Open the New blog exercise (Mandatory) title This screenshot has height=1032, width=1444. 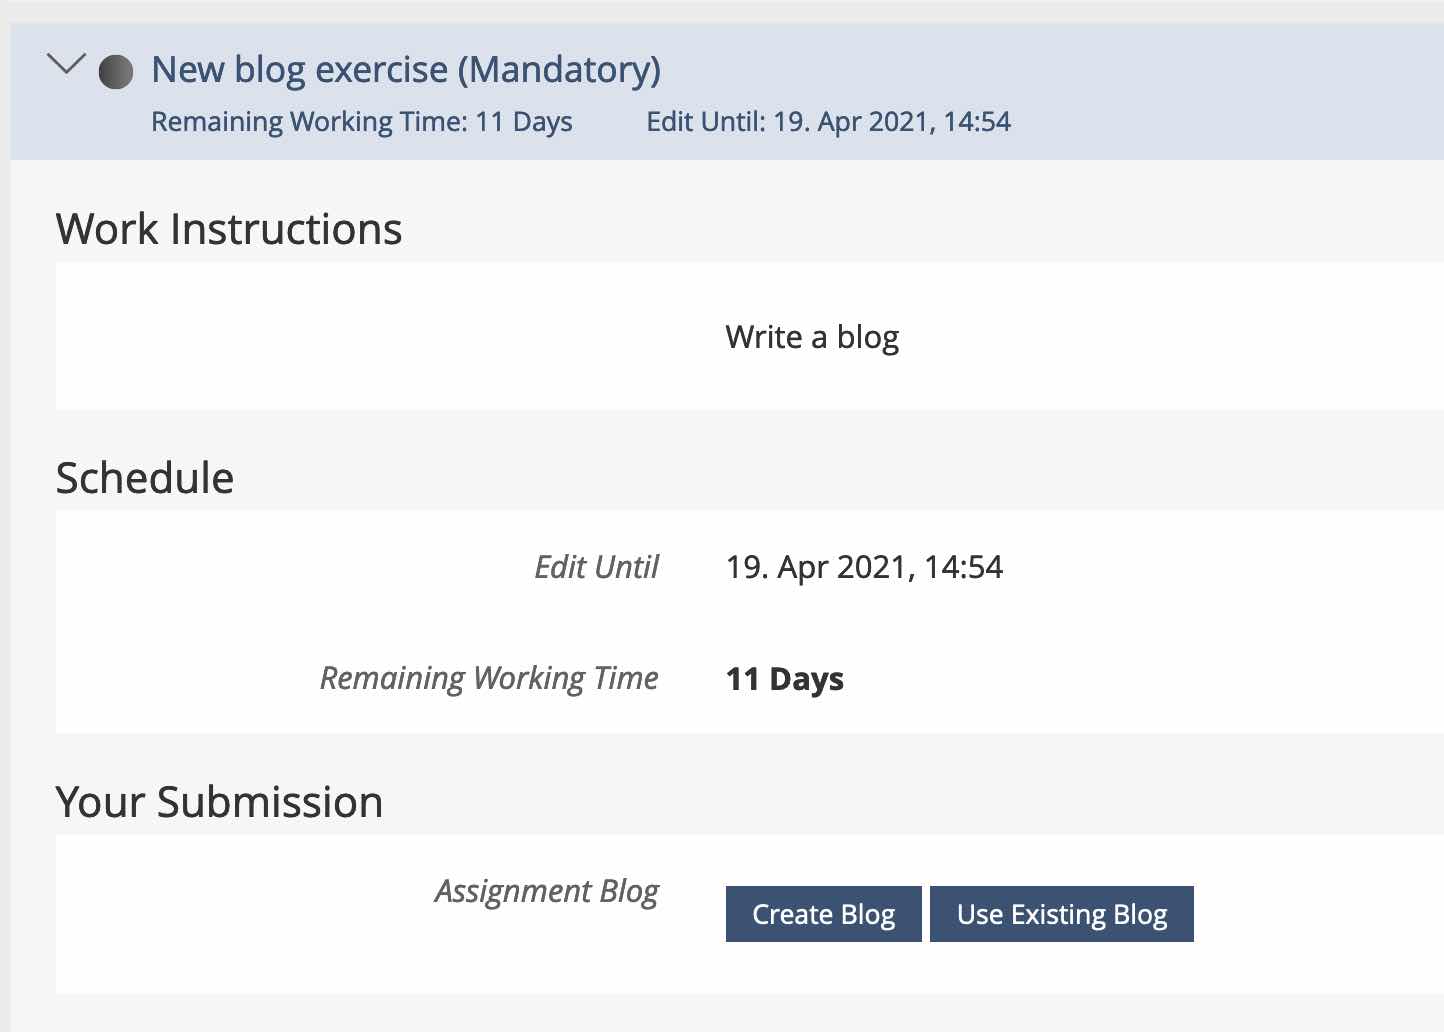click(405, 70)
